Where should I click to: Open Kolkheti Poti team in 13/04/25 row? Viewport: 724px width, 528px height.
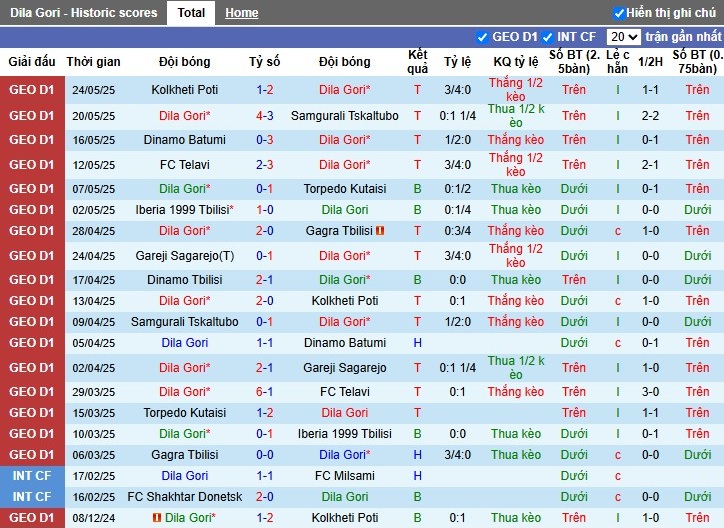click(345, 300)
